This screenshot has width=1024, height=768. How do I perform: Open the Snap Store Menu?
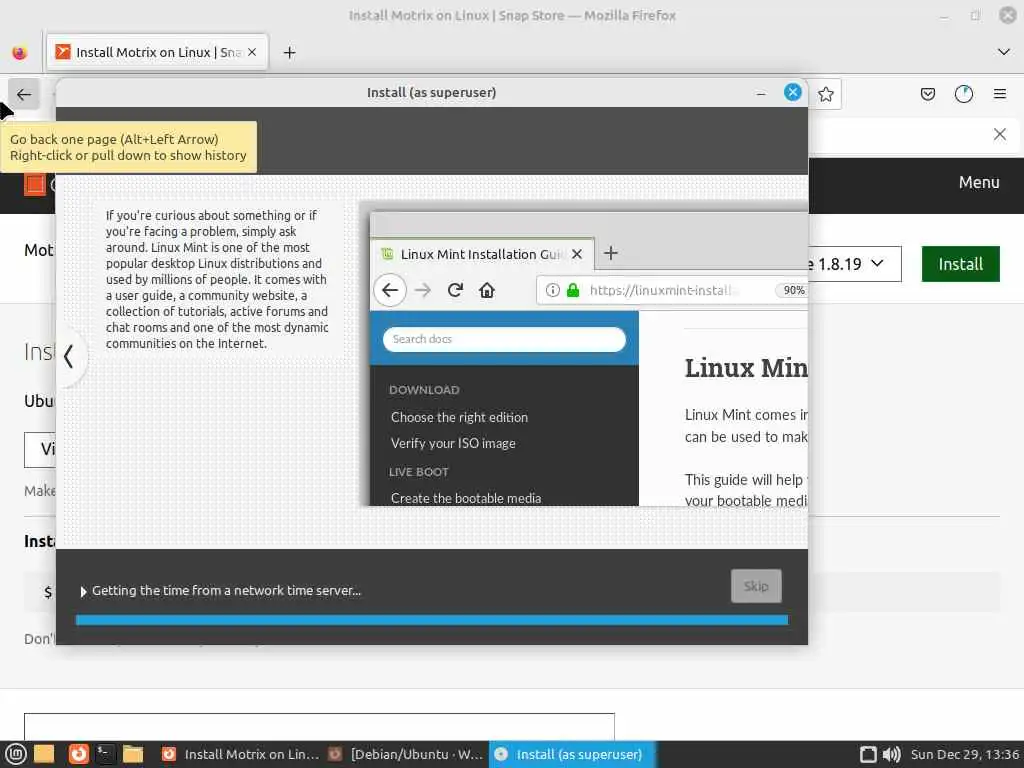978,182
